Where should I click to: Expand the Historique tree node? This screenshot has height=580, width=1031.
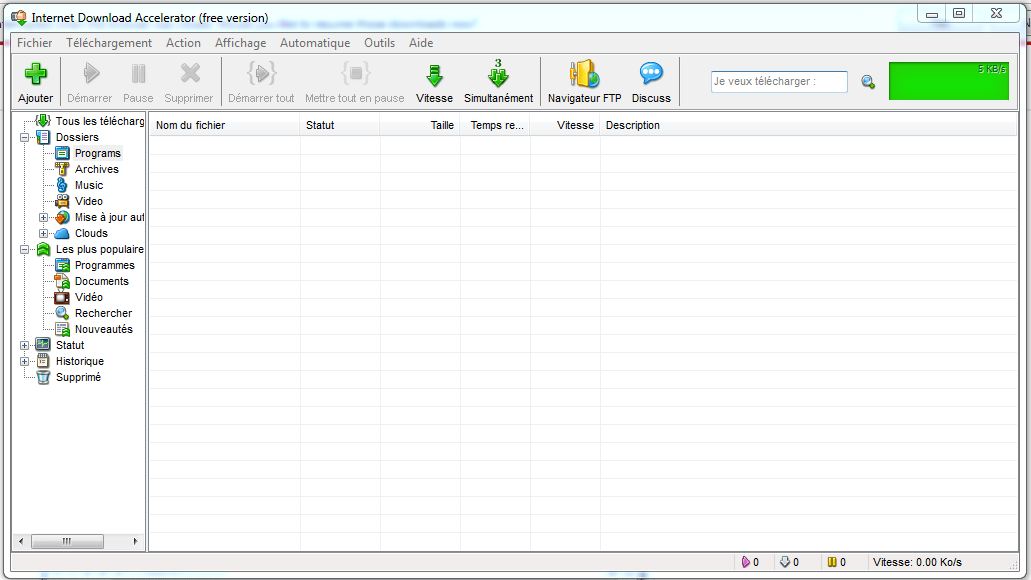click(x=24, y=361)
